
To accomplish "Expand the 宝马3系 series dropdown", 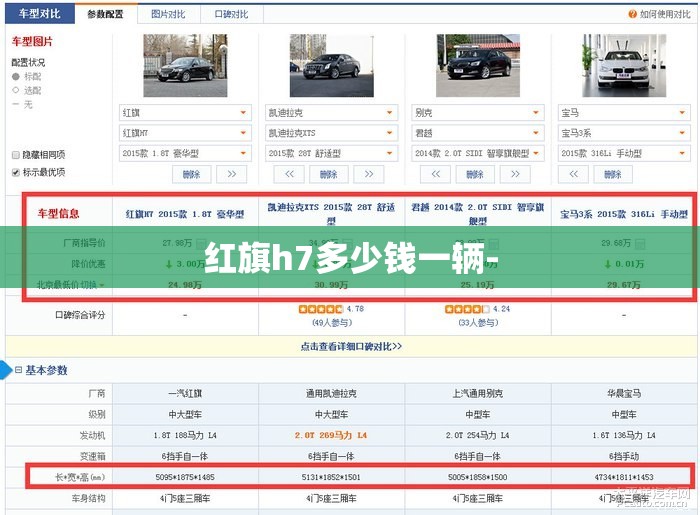I will coord(624,133).
